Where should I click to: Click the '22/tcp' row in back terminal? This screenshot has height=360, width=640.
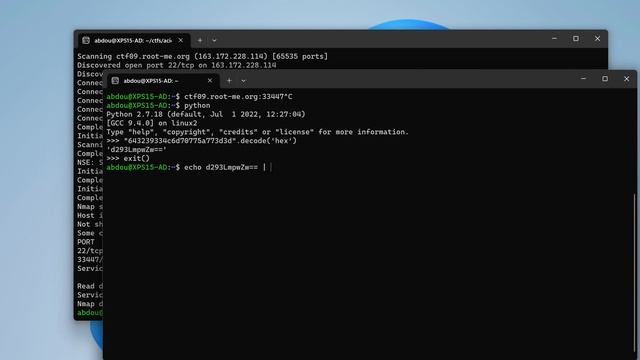coord(90,251)
